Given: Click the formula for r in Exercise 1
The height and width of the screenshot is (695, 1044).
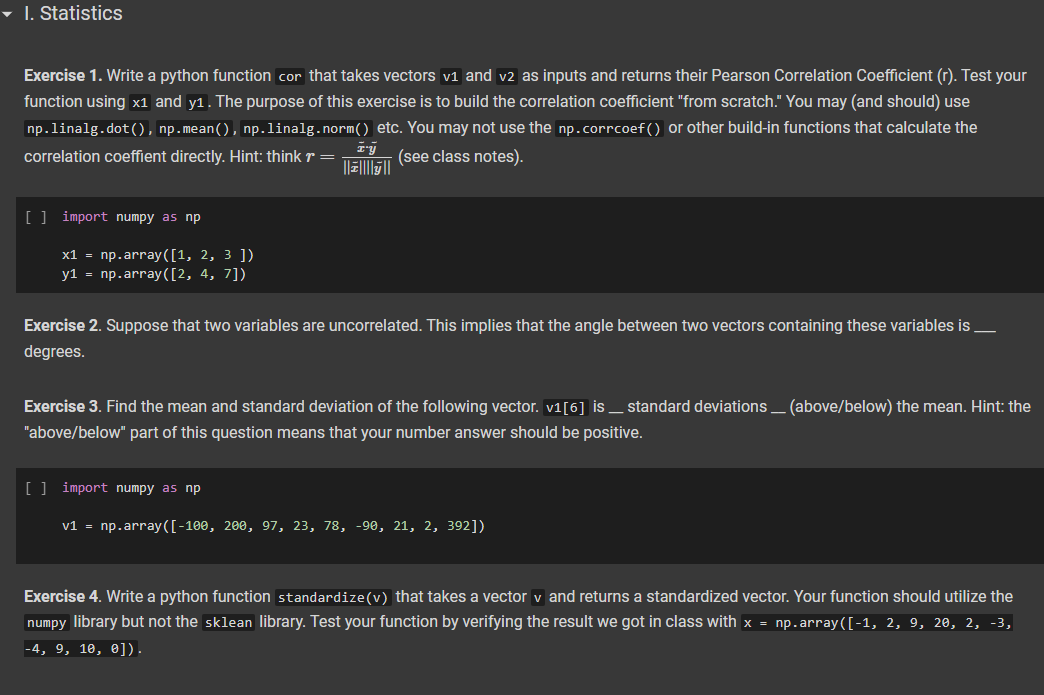Looking at the screenshot, I should coord(367,156).
